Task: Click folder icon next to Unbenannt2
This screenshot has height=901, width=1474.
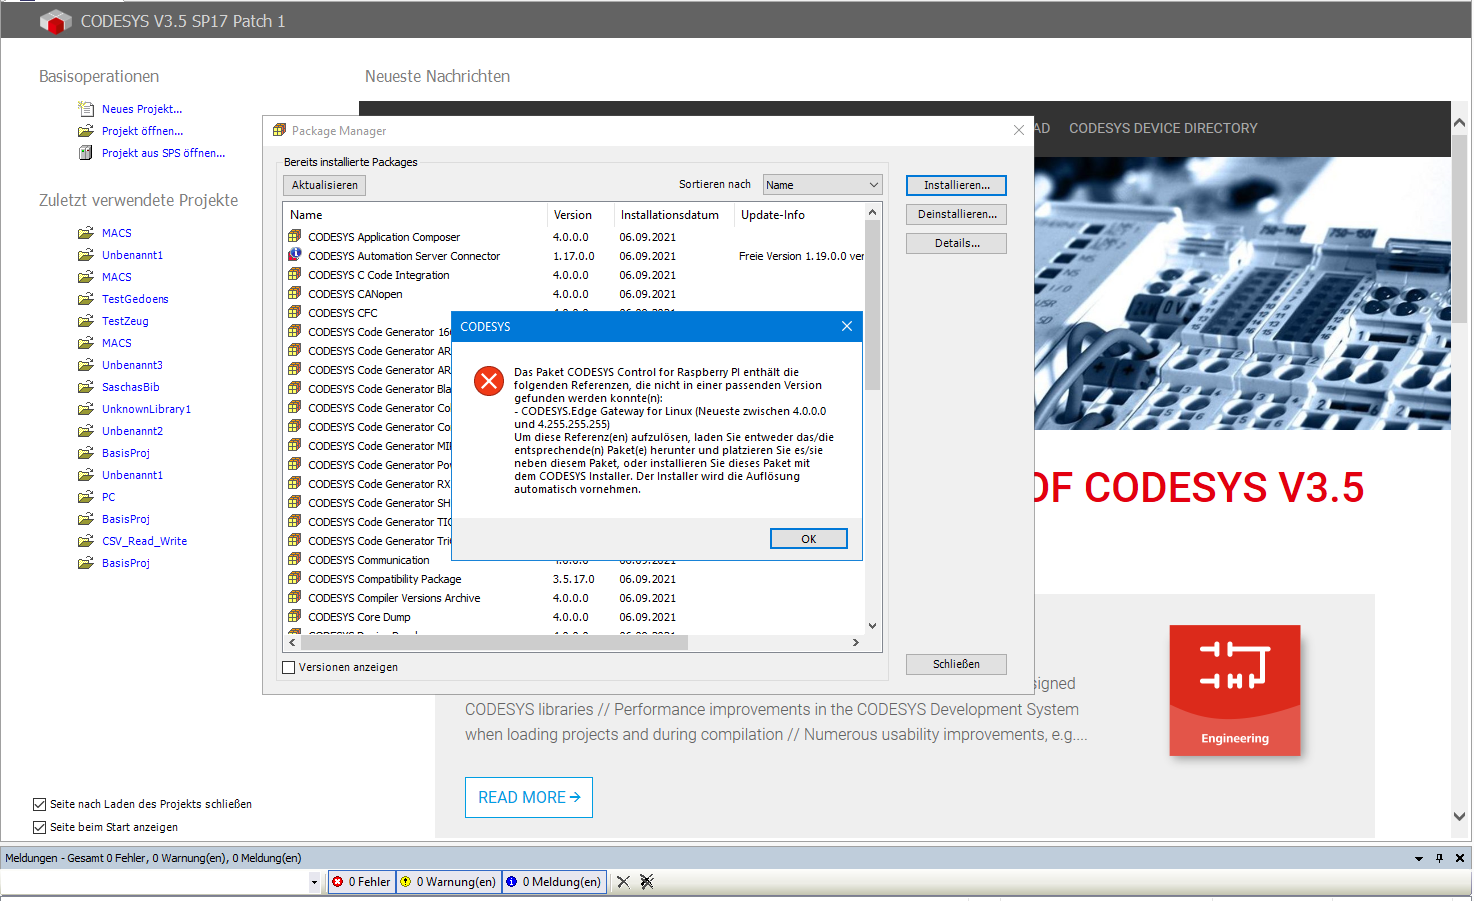Action: [86, 431]
